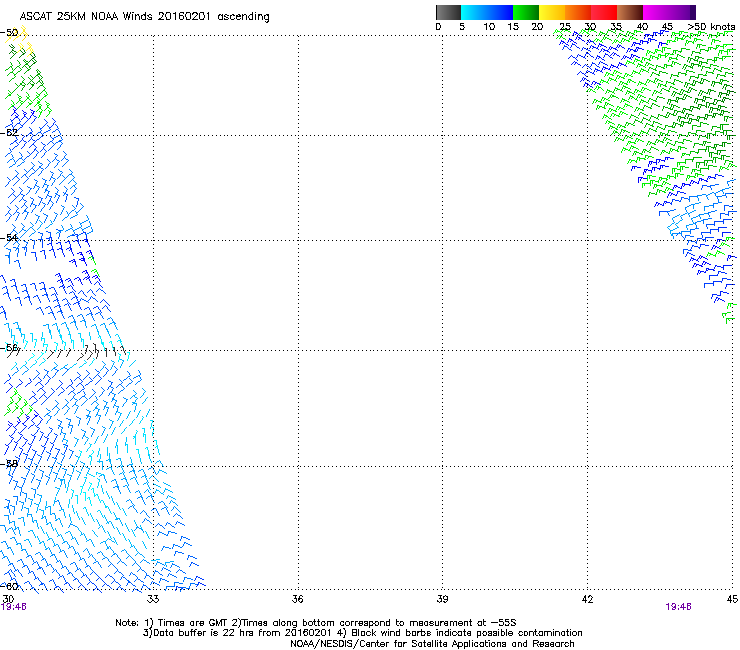Choose the red 30-35 knots legend segment
740x650 pixels.
pos(604,12)
